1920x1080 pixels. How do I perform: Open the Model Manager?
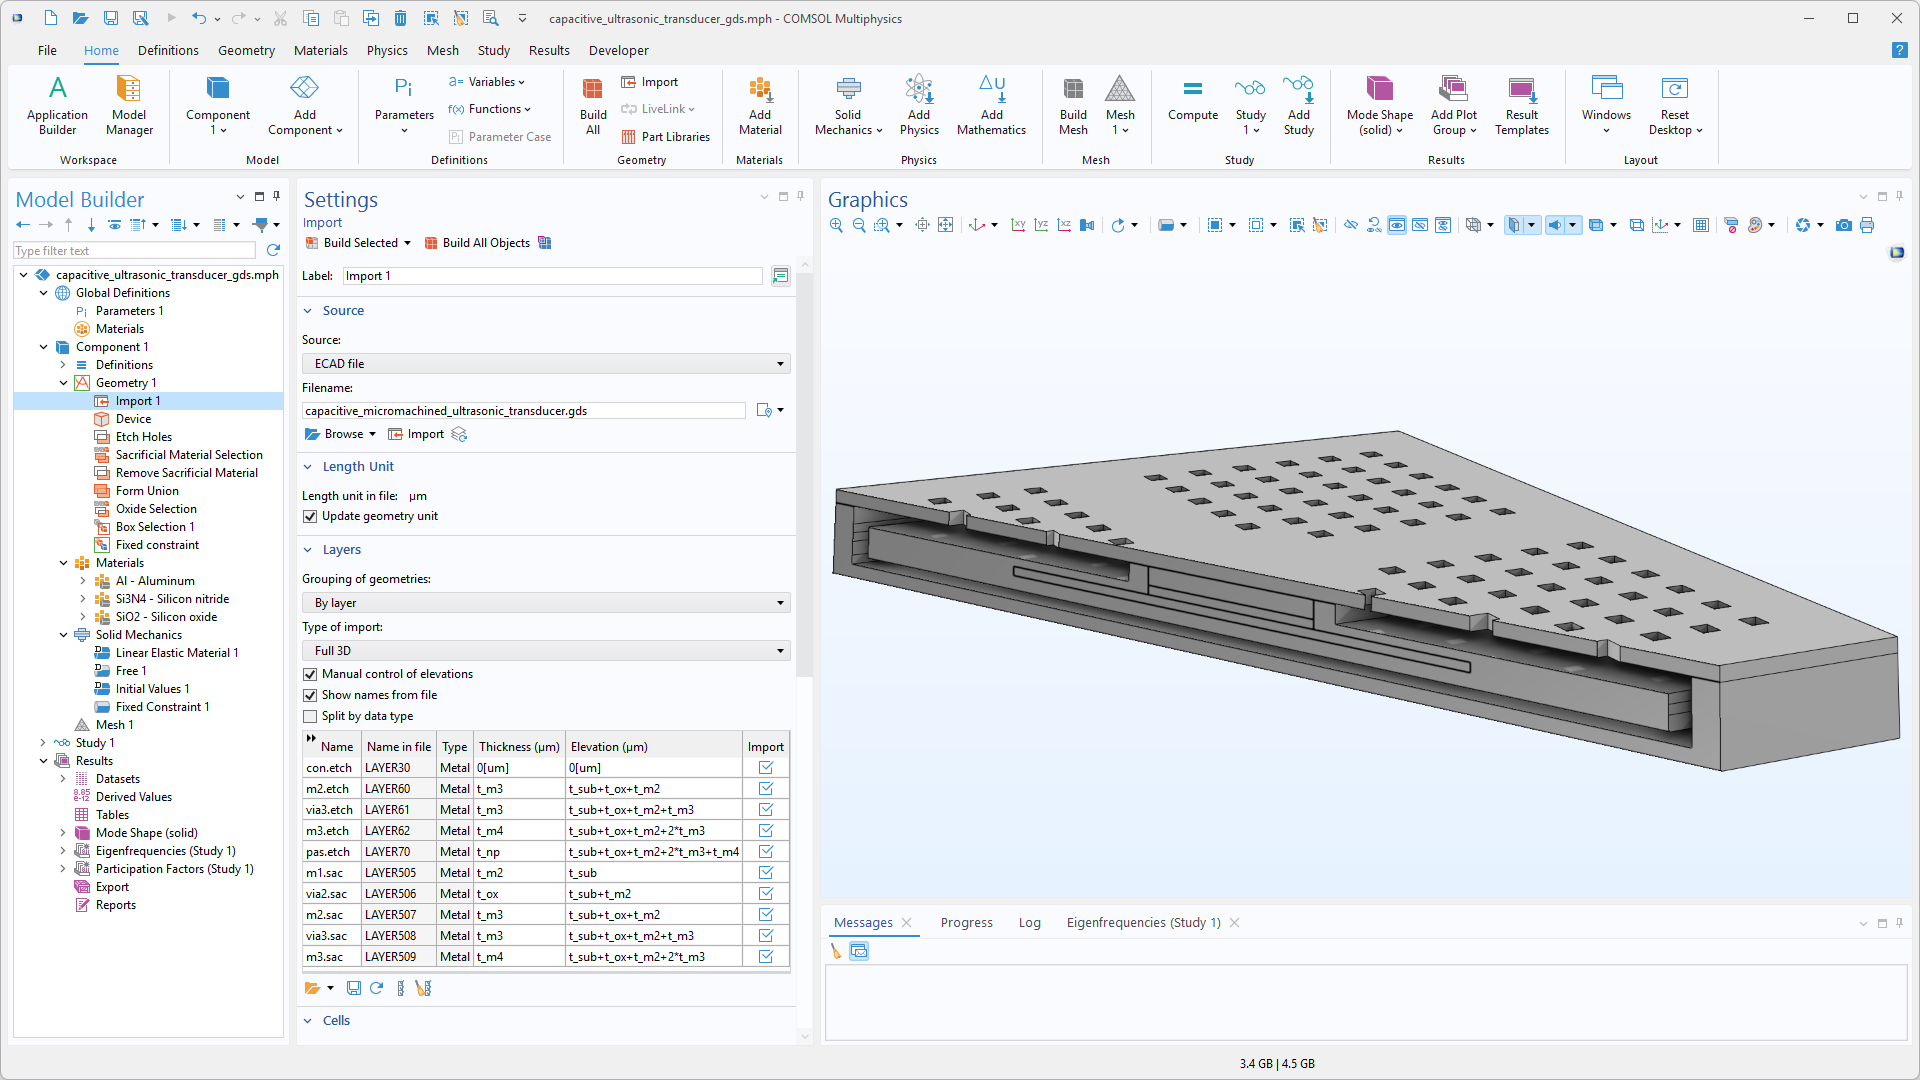[x=129, y=105]
